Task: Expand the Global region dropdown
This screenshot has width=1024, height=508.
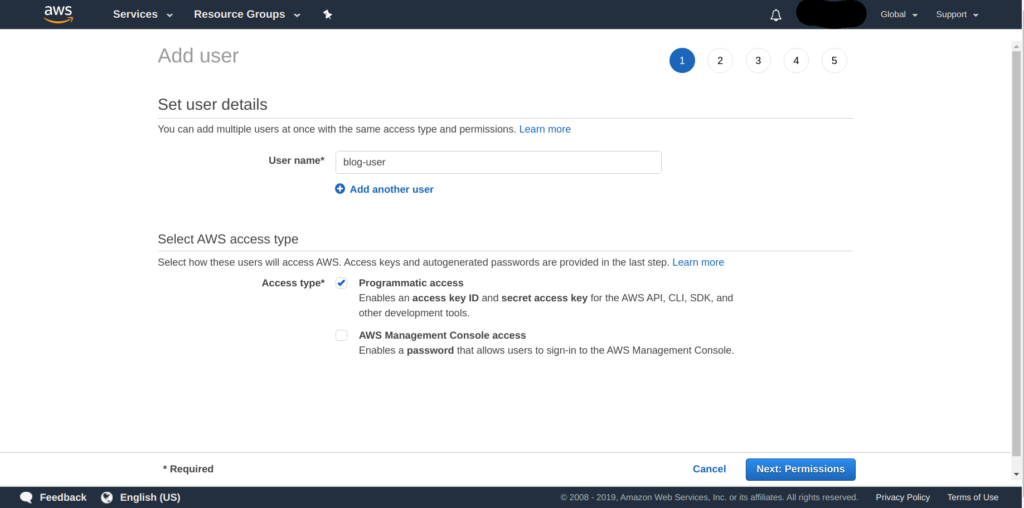Action: 898,15
